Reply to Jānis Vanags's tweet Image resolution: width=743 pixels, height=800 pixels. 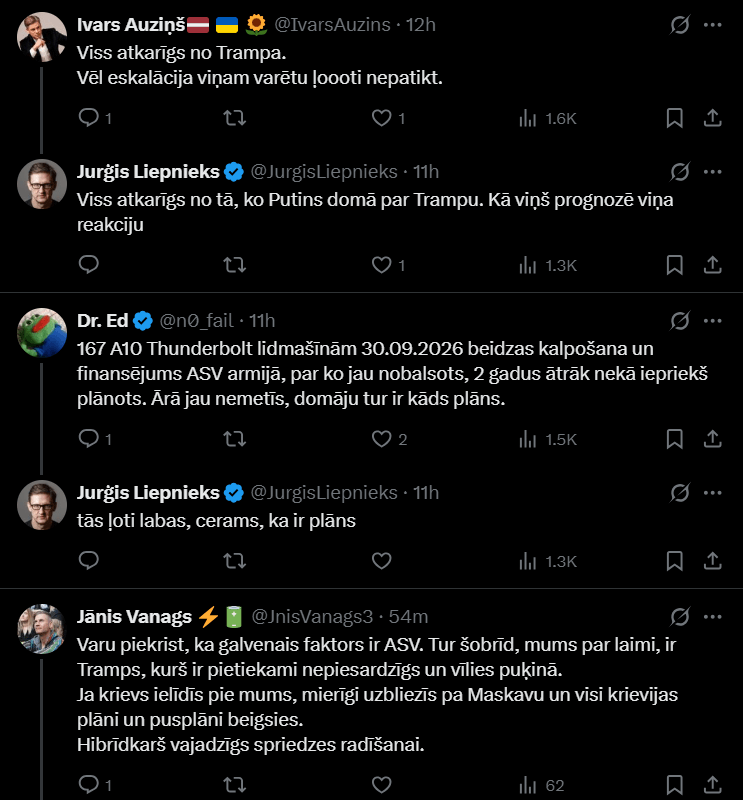pos(88,785)
